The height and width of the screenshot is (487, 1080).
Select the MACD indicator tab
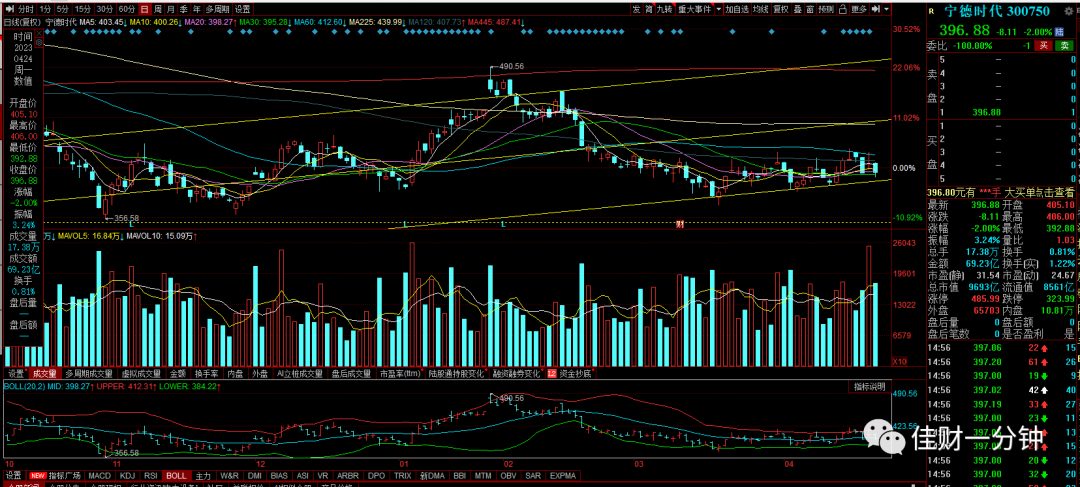pyautogui.click(x=100, y=475)
